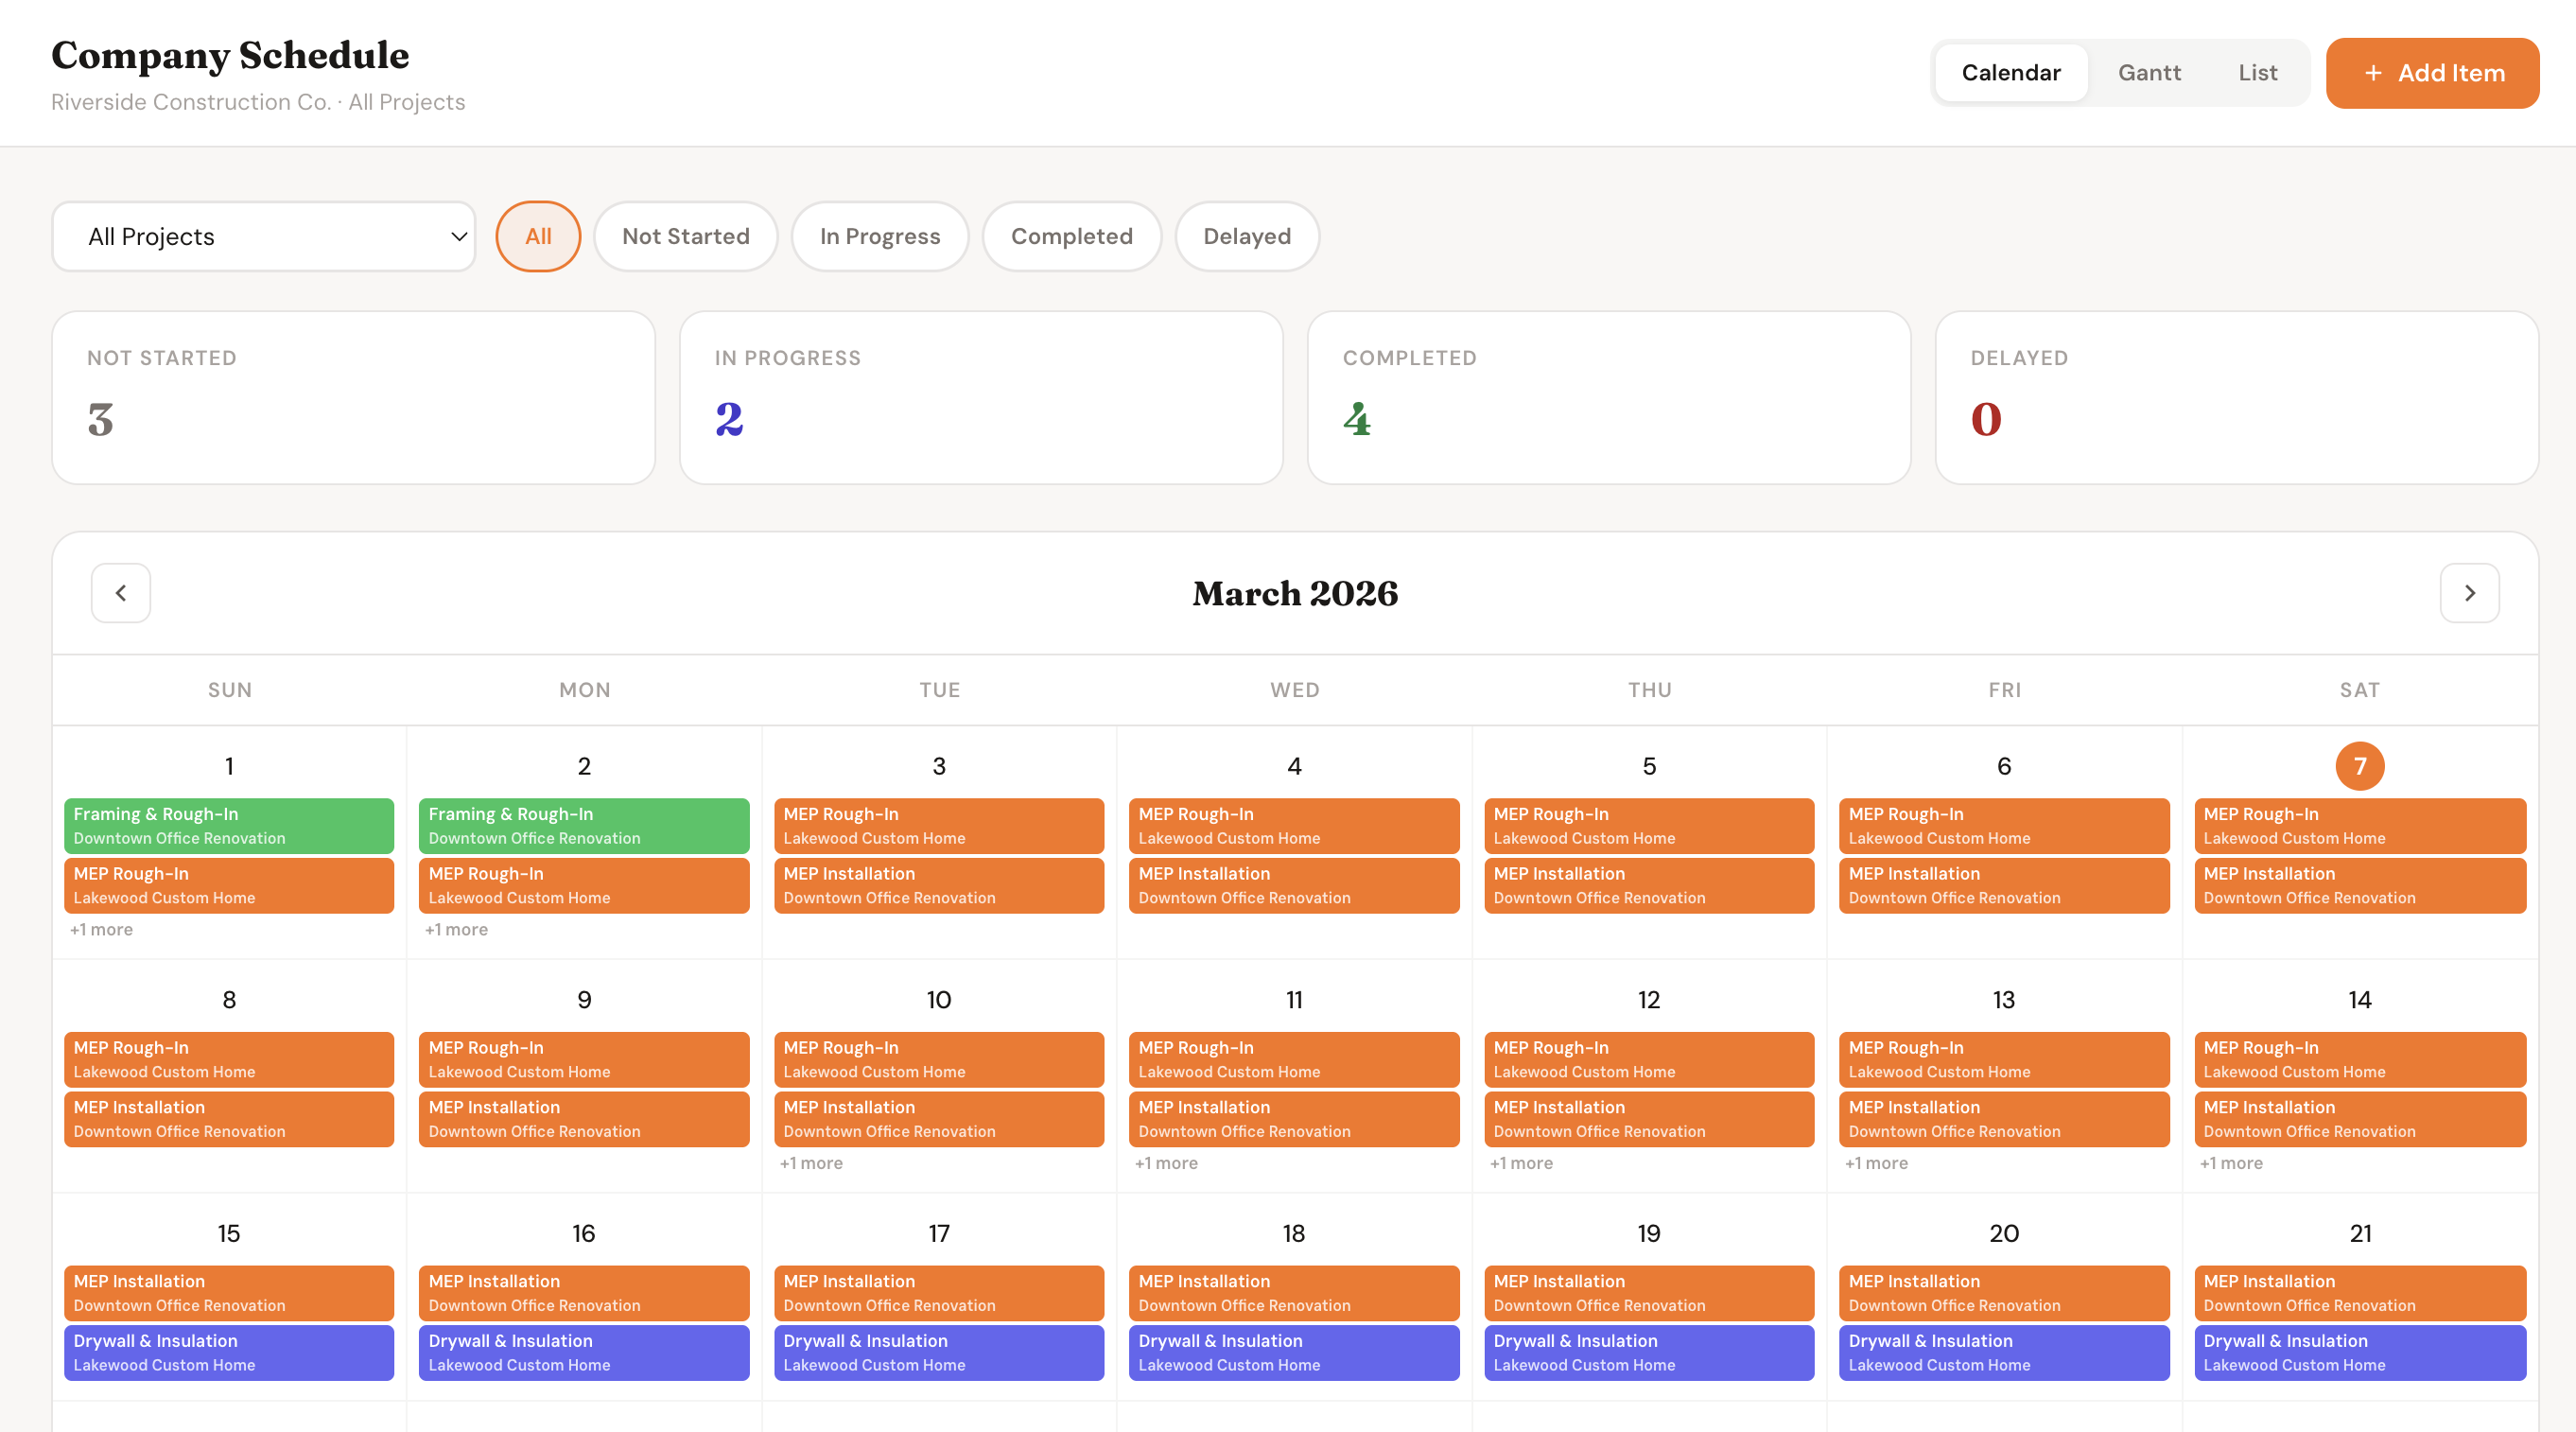Enable the In Progress filter

pos(879,236)
